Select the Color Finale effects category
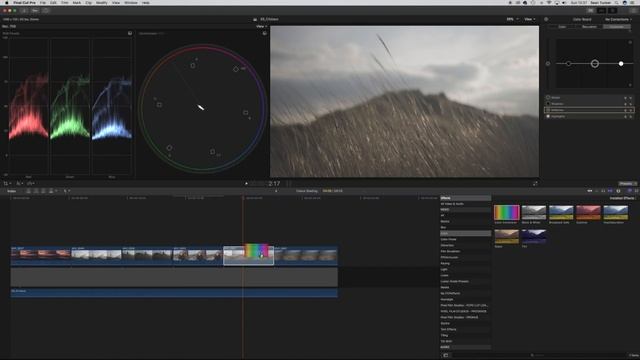The width and height of the screenshot is (640, 360). (x=465, y=239)
